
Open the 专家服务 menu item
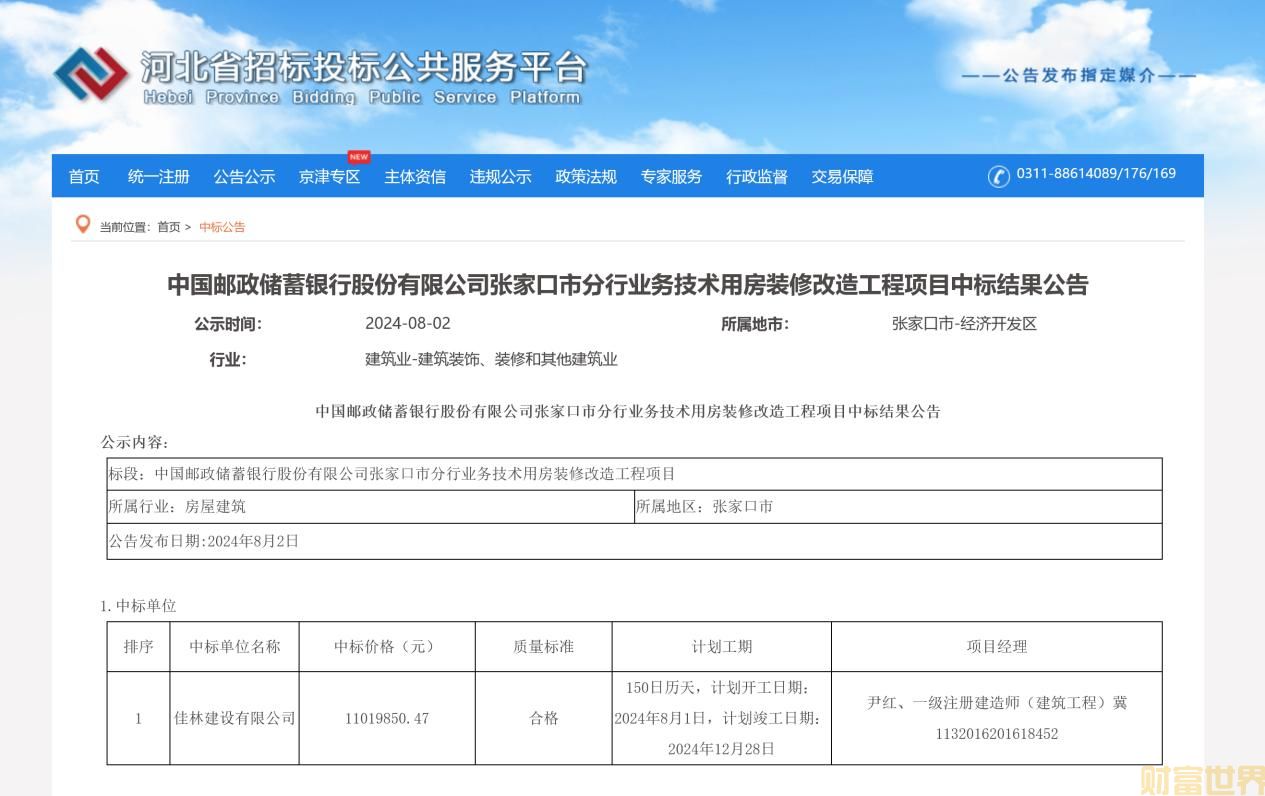(x=672, y=177)
